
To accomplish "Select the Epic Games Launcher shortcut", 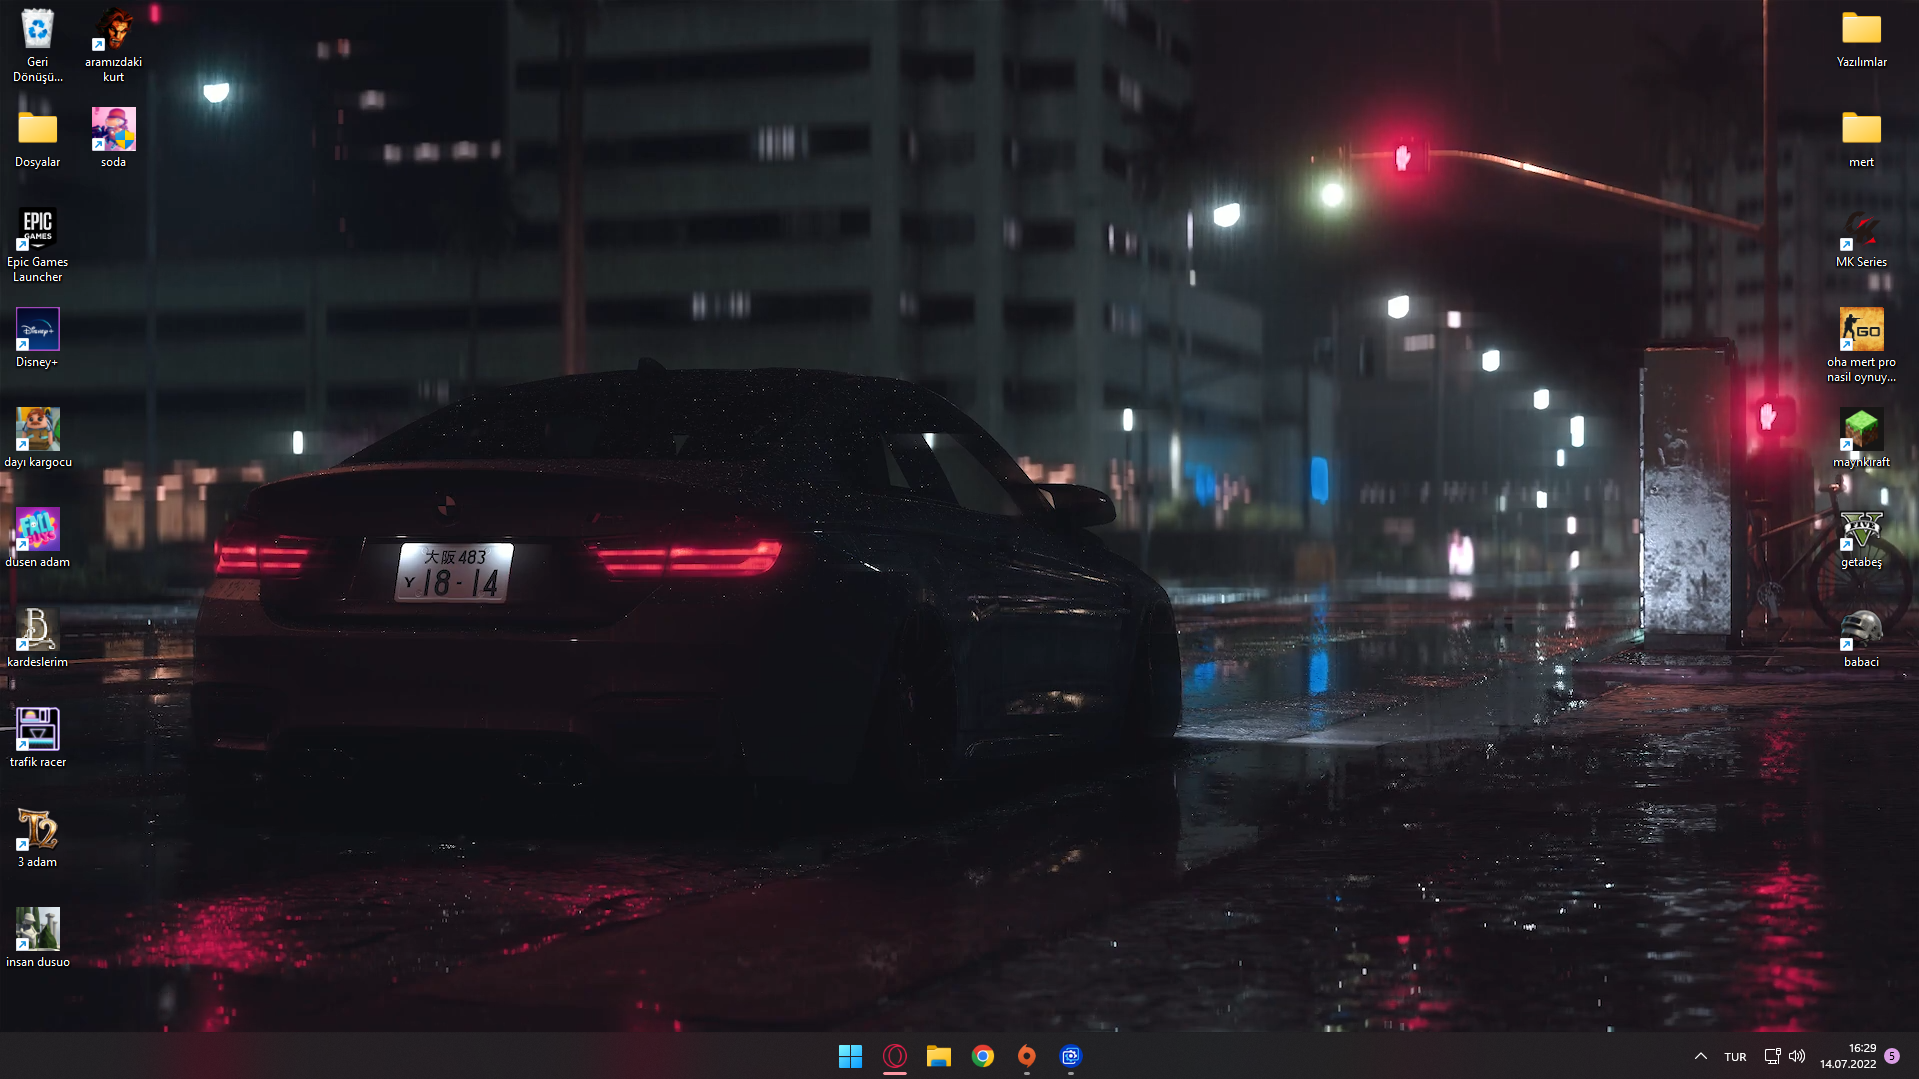I will [x=37, y=245].
